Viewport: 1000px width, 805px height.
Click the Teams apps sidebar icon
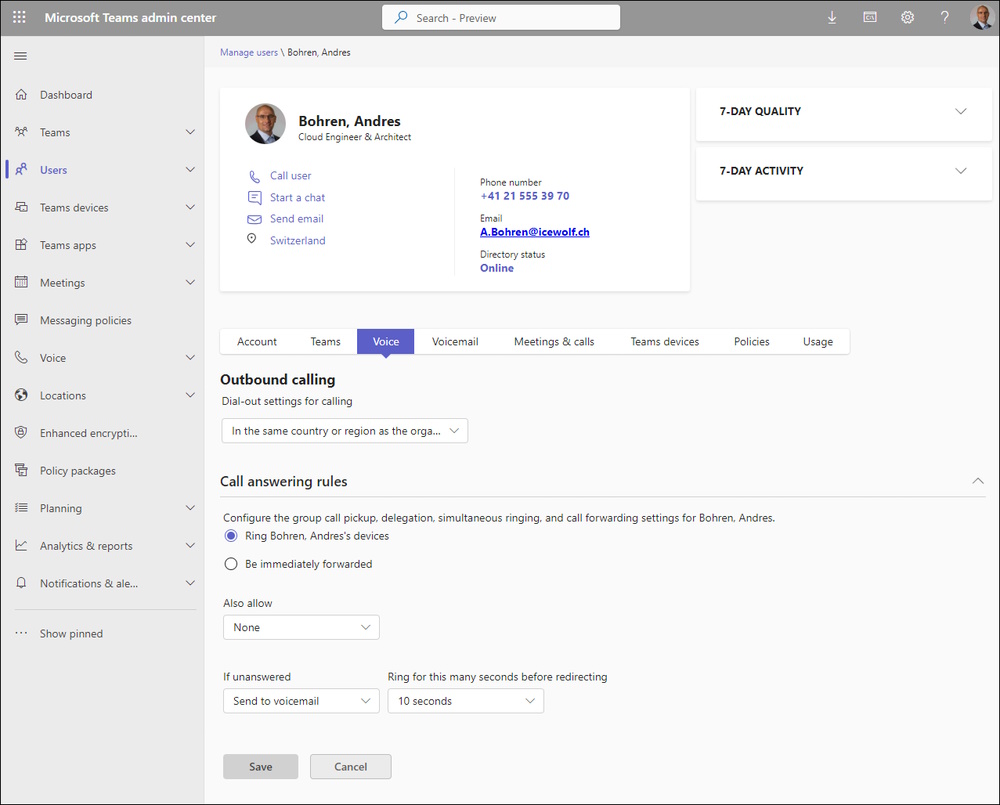[21, 245]
